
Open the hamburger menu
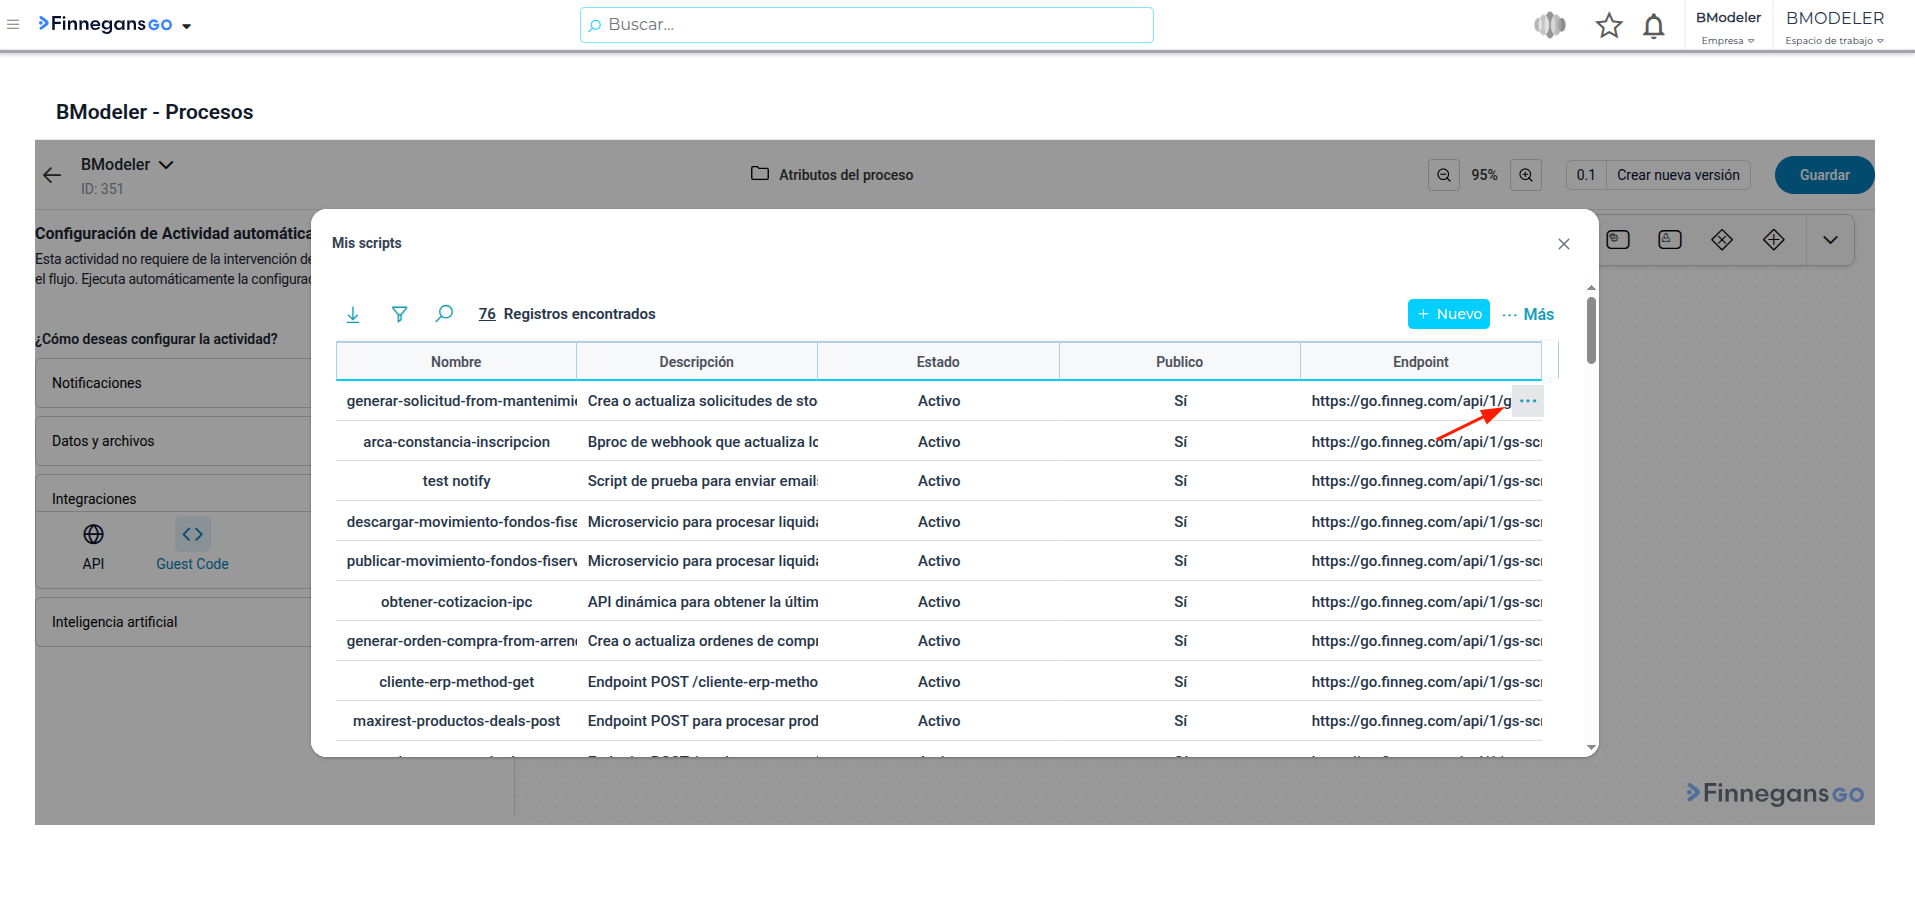tap(13, 24)
